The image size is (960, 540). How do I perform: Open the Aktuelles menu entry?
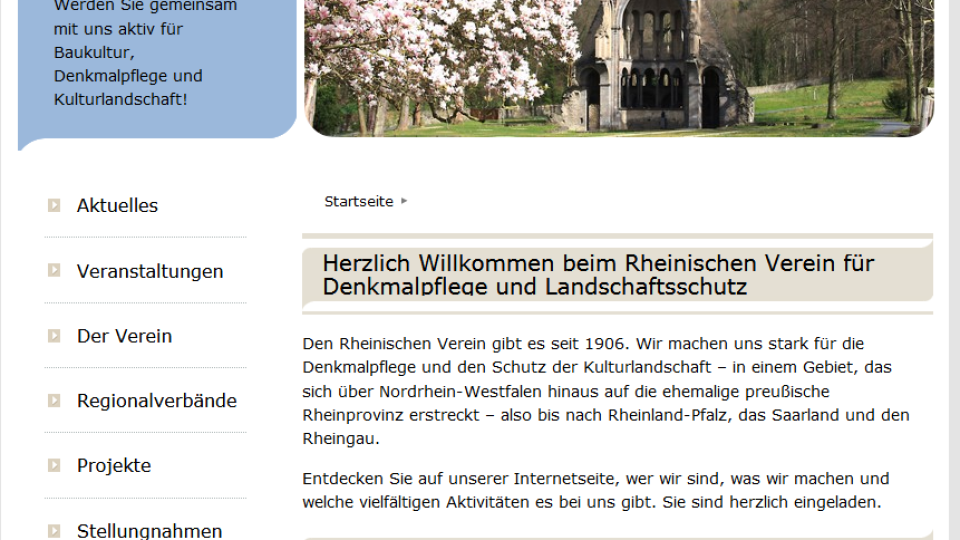[117, 206]
